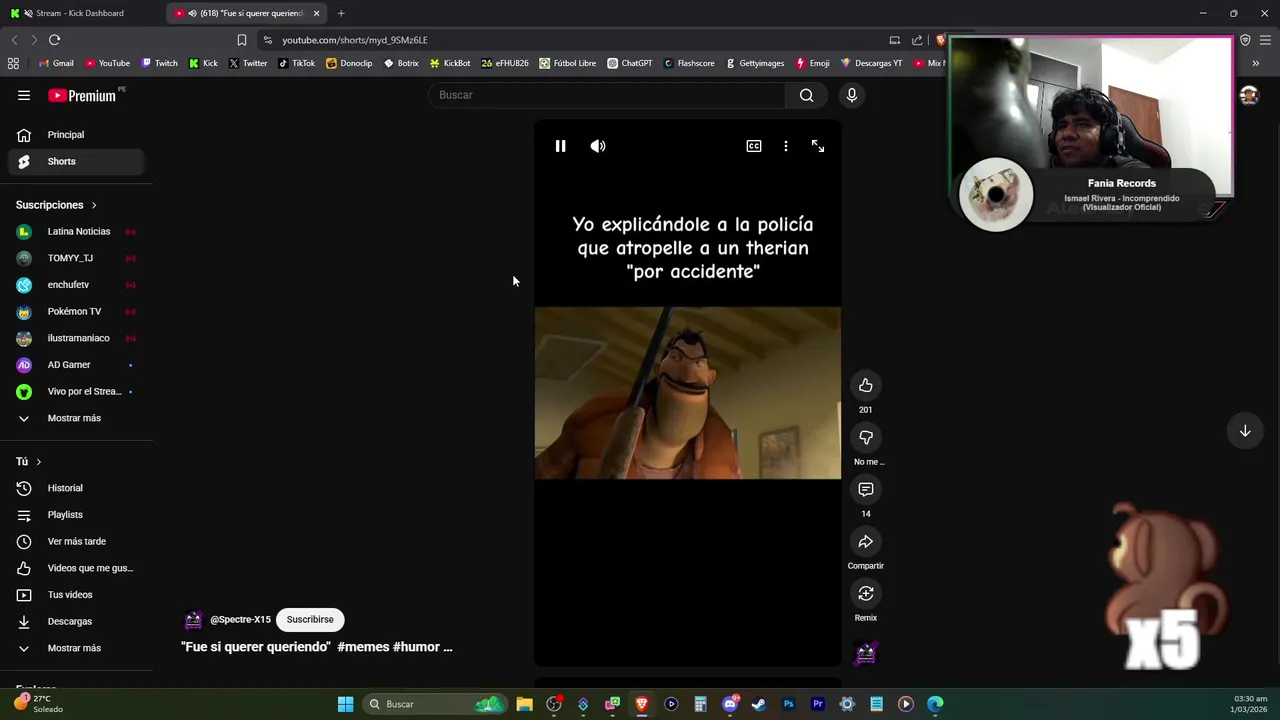Open the ChatGPT bookmark

coord(629,63)
